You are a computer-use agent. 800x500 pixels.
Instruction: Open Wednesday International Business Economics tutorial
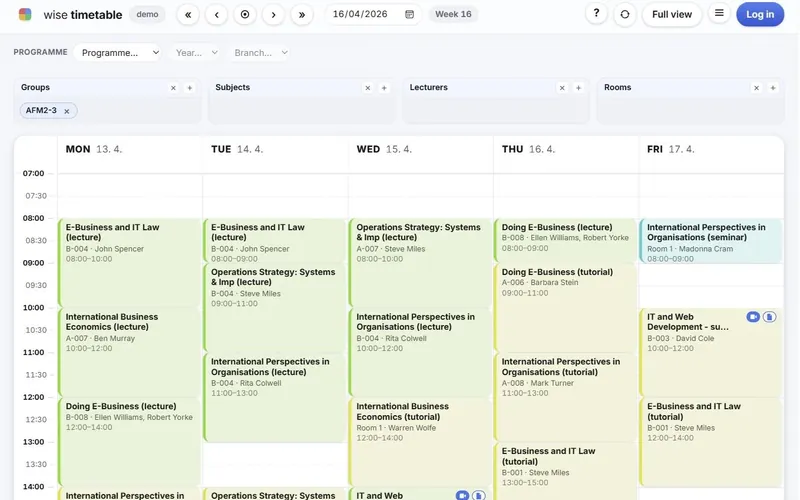[x=420, y=442]
